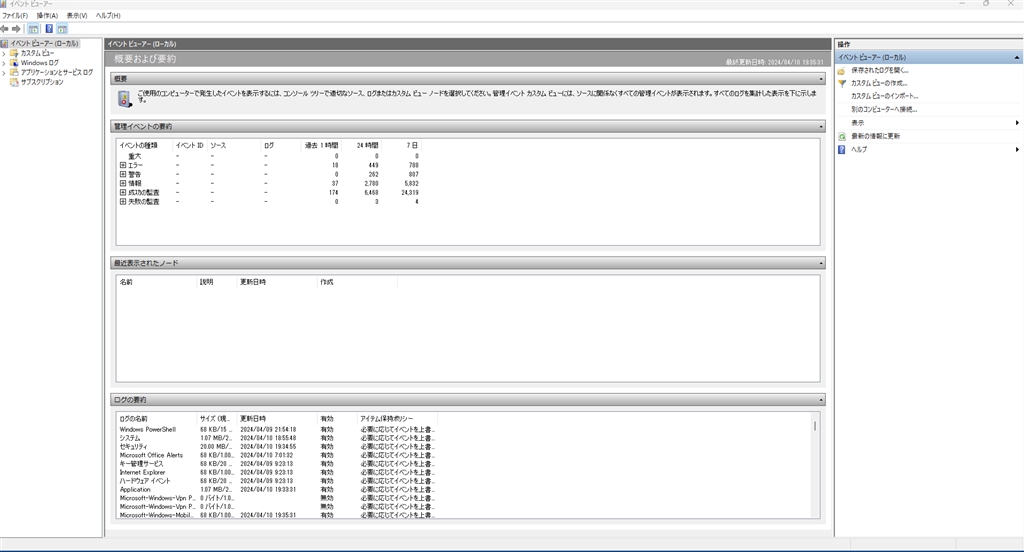
Task: Expand the カスタム ビュー tree node
Action: coord(4,54)
